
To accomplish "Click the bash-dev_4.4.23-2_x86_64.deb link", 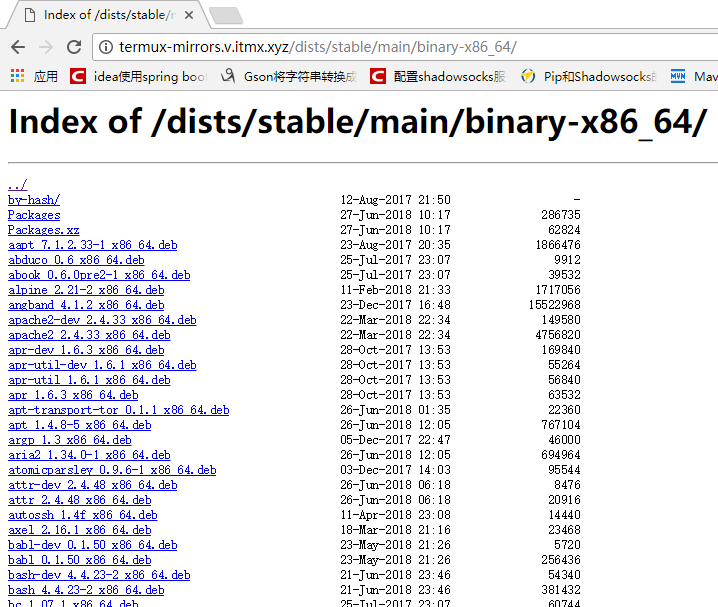I will 99,575.
